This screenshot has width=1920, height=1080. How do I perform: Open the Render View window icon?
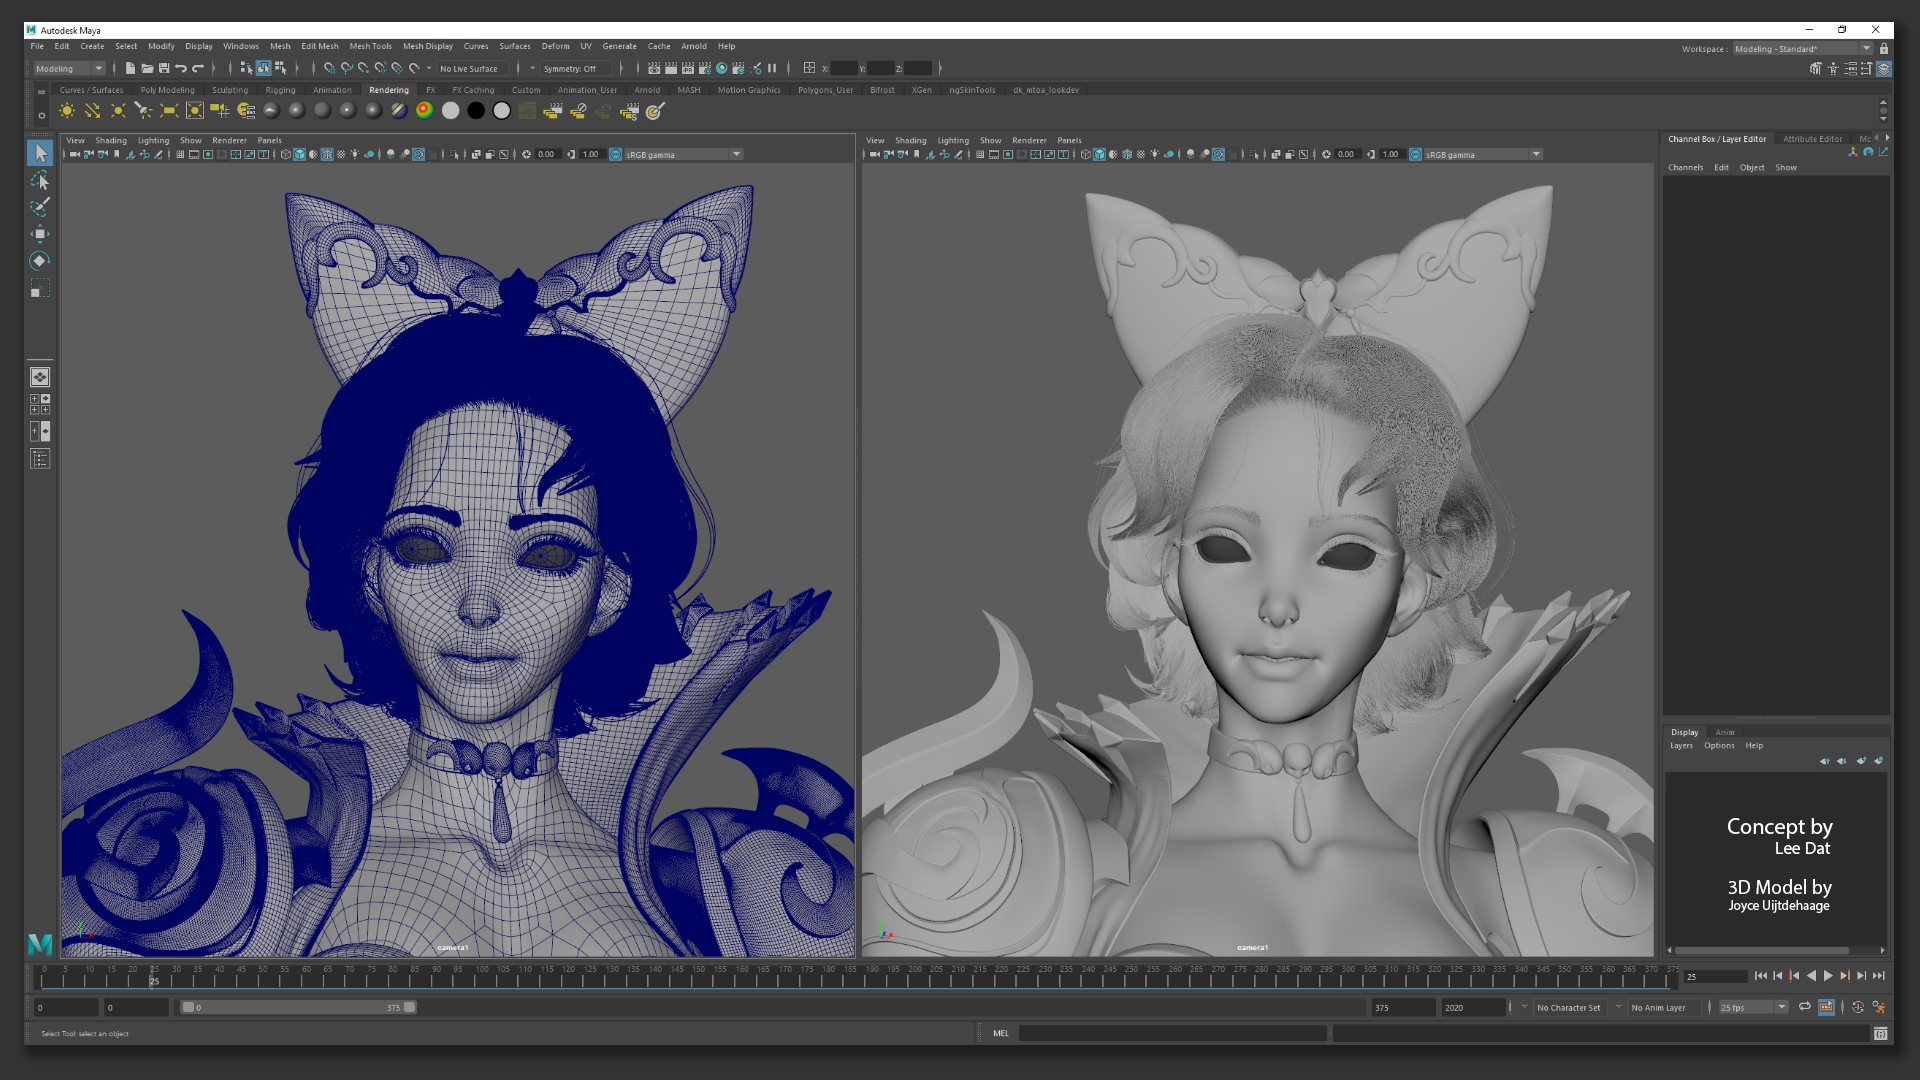pyautogui.click(x=654, y=68)
